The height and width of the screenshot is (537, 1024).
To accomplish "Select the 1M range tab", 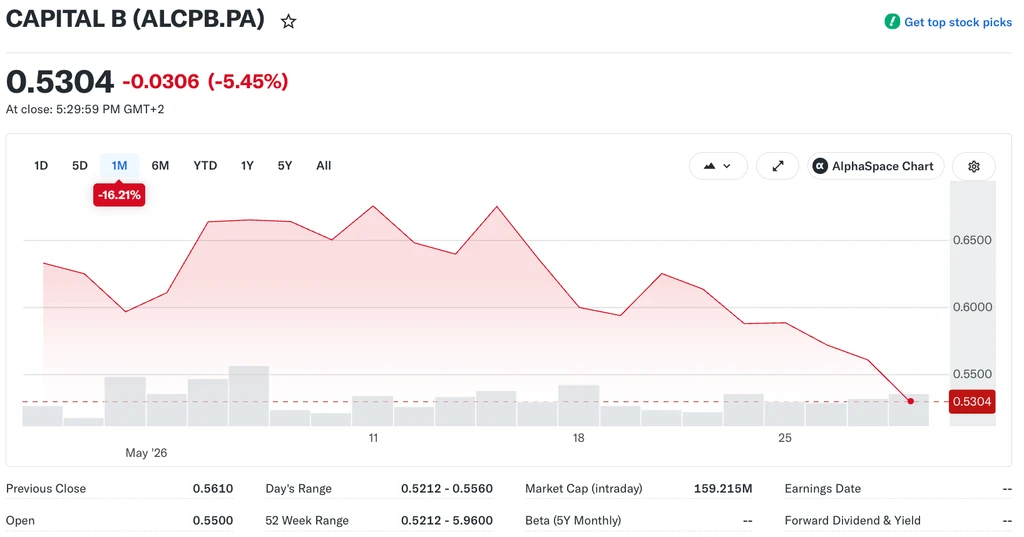I will [120, 166].
